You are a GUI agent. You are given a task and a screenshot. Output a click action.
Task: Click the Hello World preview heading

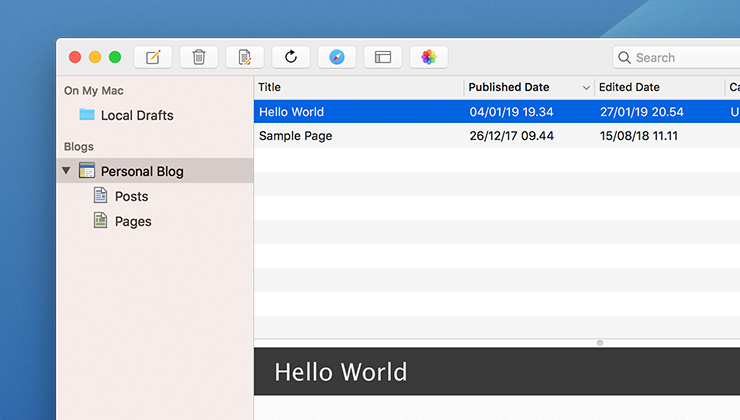(x=341, y=372)
